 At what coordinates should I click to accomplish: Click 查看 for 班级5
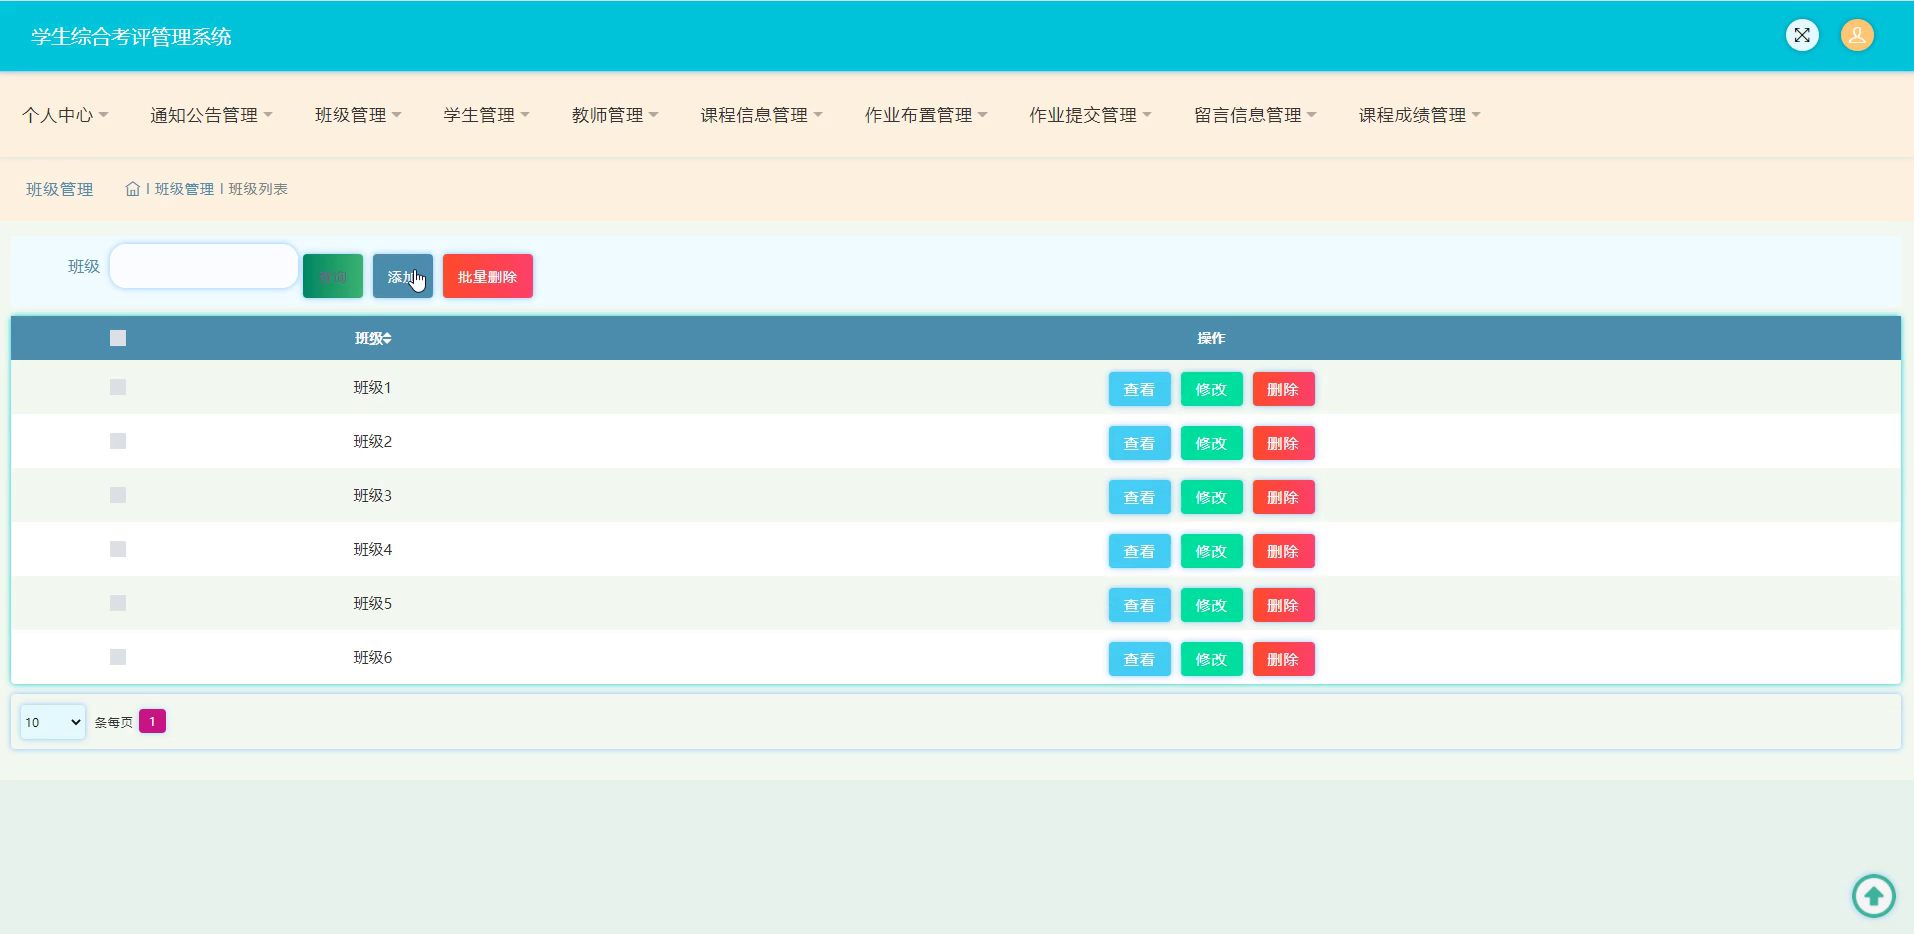1139,605
